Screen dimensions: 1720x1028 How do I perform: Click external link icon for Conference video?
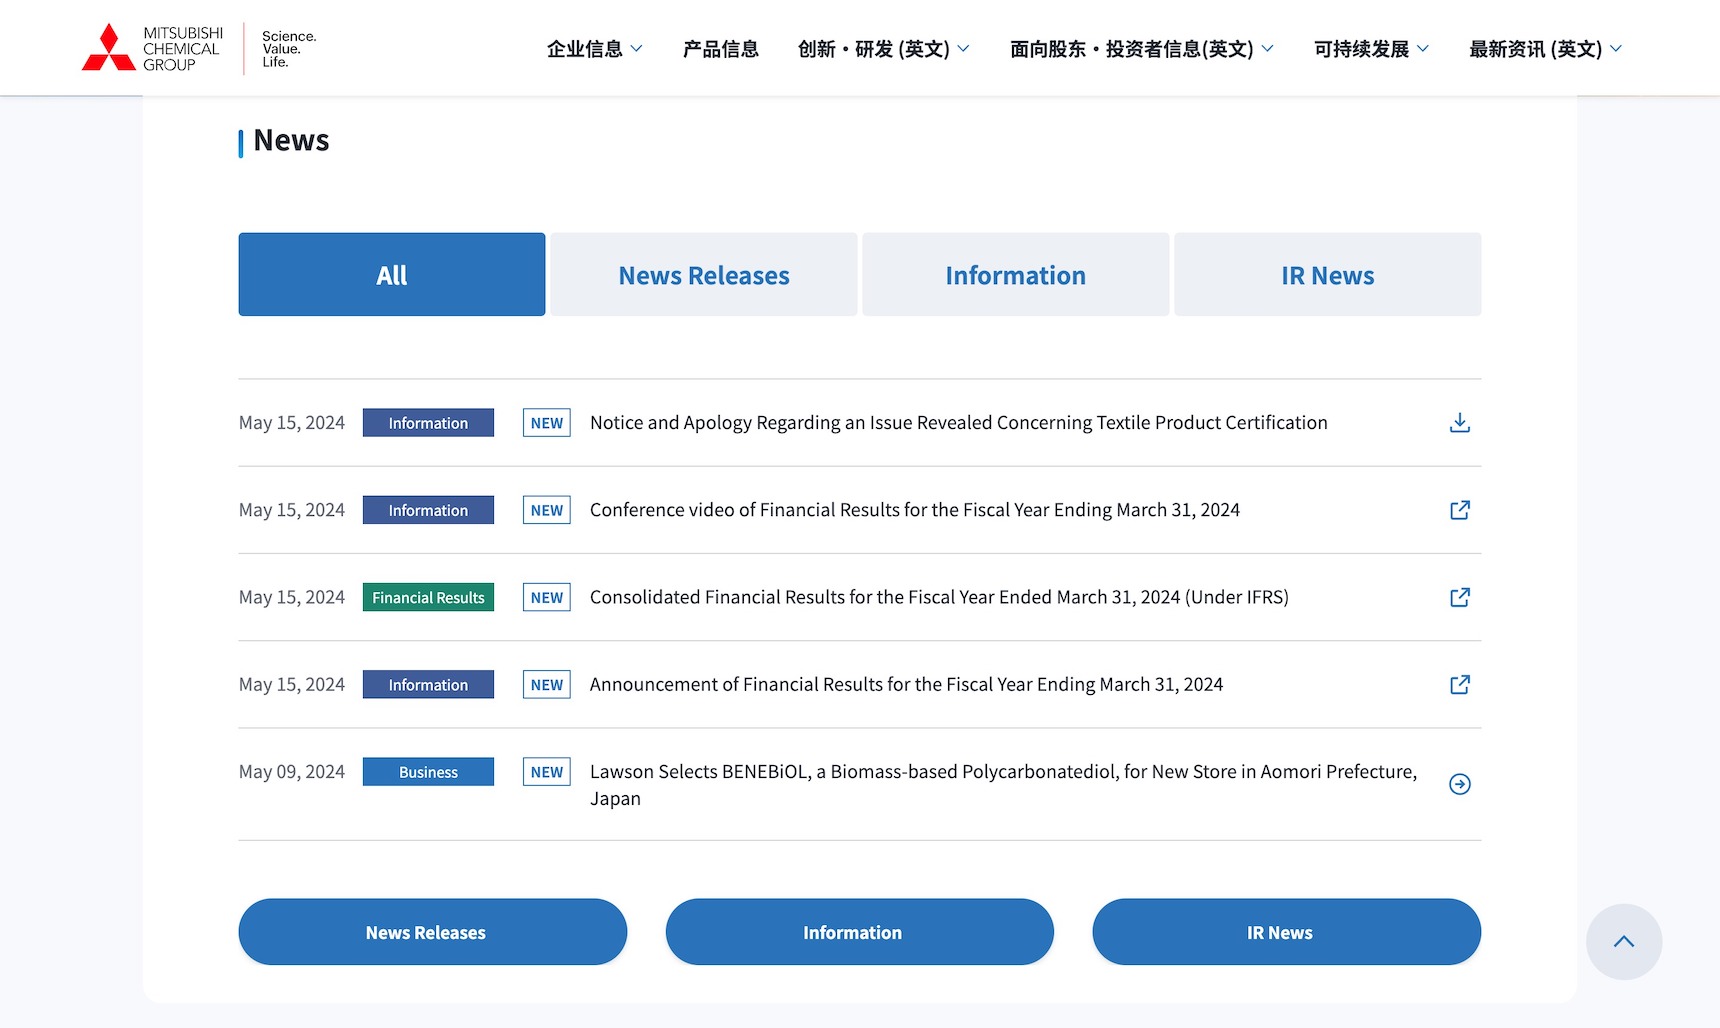coord(1459,510)
